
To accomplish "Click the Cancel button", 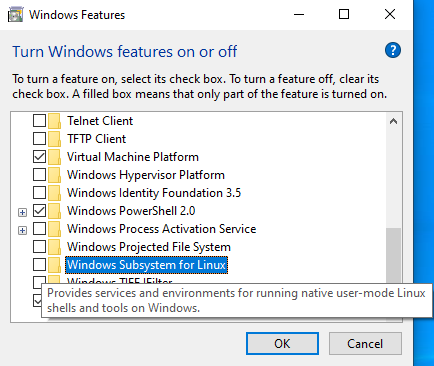I will point(365,343).
